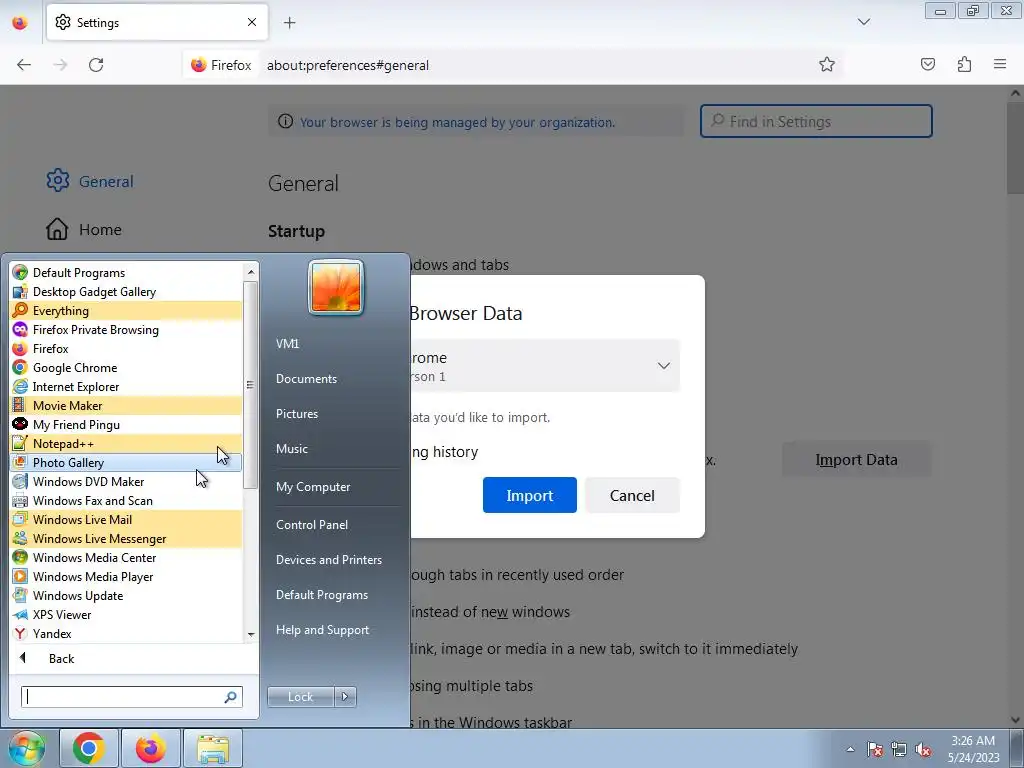Click the user account picture in Start menu

336,287
